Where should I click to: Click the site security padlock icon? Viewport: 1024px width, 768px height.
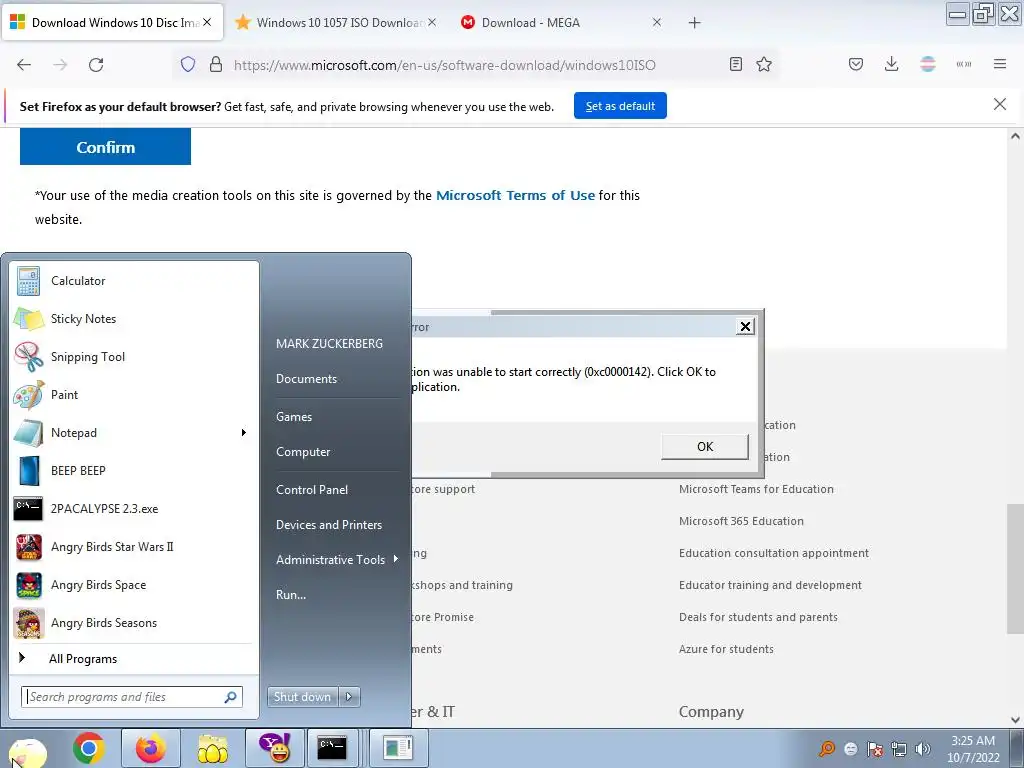[x=216, y=65]
